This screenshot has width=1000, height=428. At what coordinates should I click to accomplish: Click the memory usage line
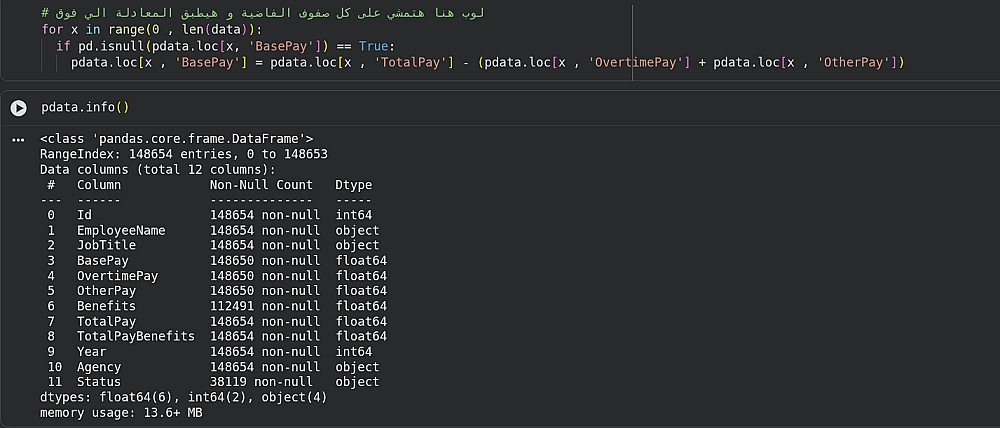pyautogui.click(x=121, y=412)
